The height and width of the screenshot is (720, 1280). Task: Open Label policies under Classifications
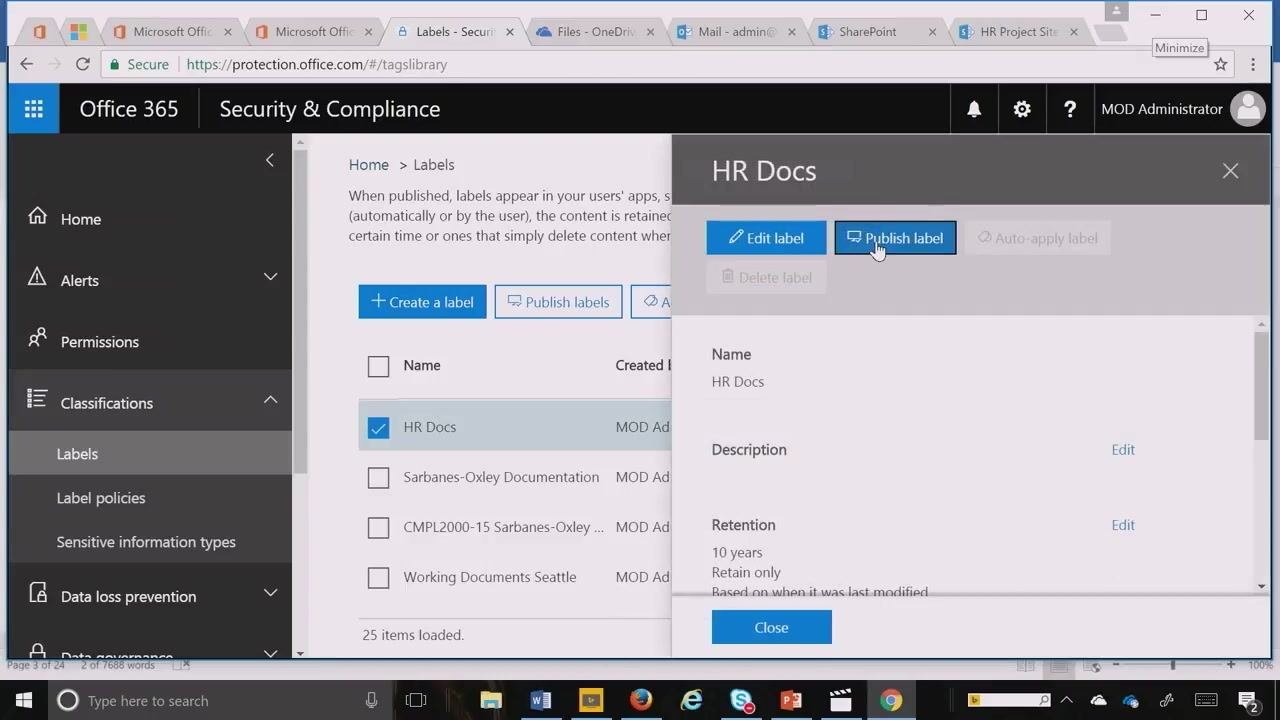[x=101, y=498]
